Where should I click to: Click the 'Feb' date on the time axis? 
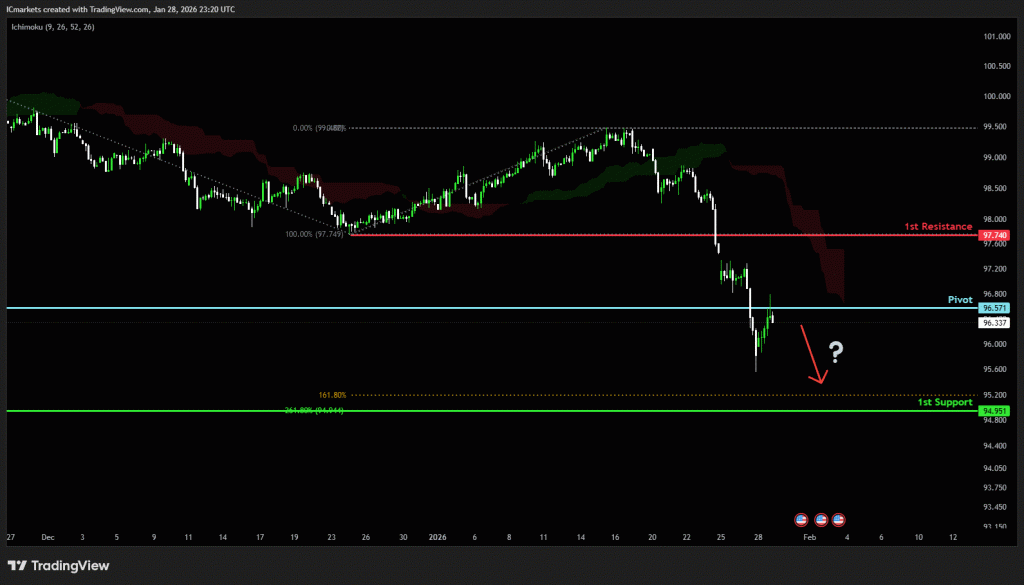pyautogui.click(x=812, y=537)
